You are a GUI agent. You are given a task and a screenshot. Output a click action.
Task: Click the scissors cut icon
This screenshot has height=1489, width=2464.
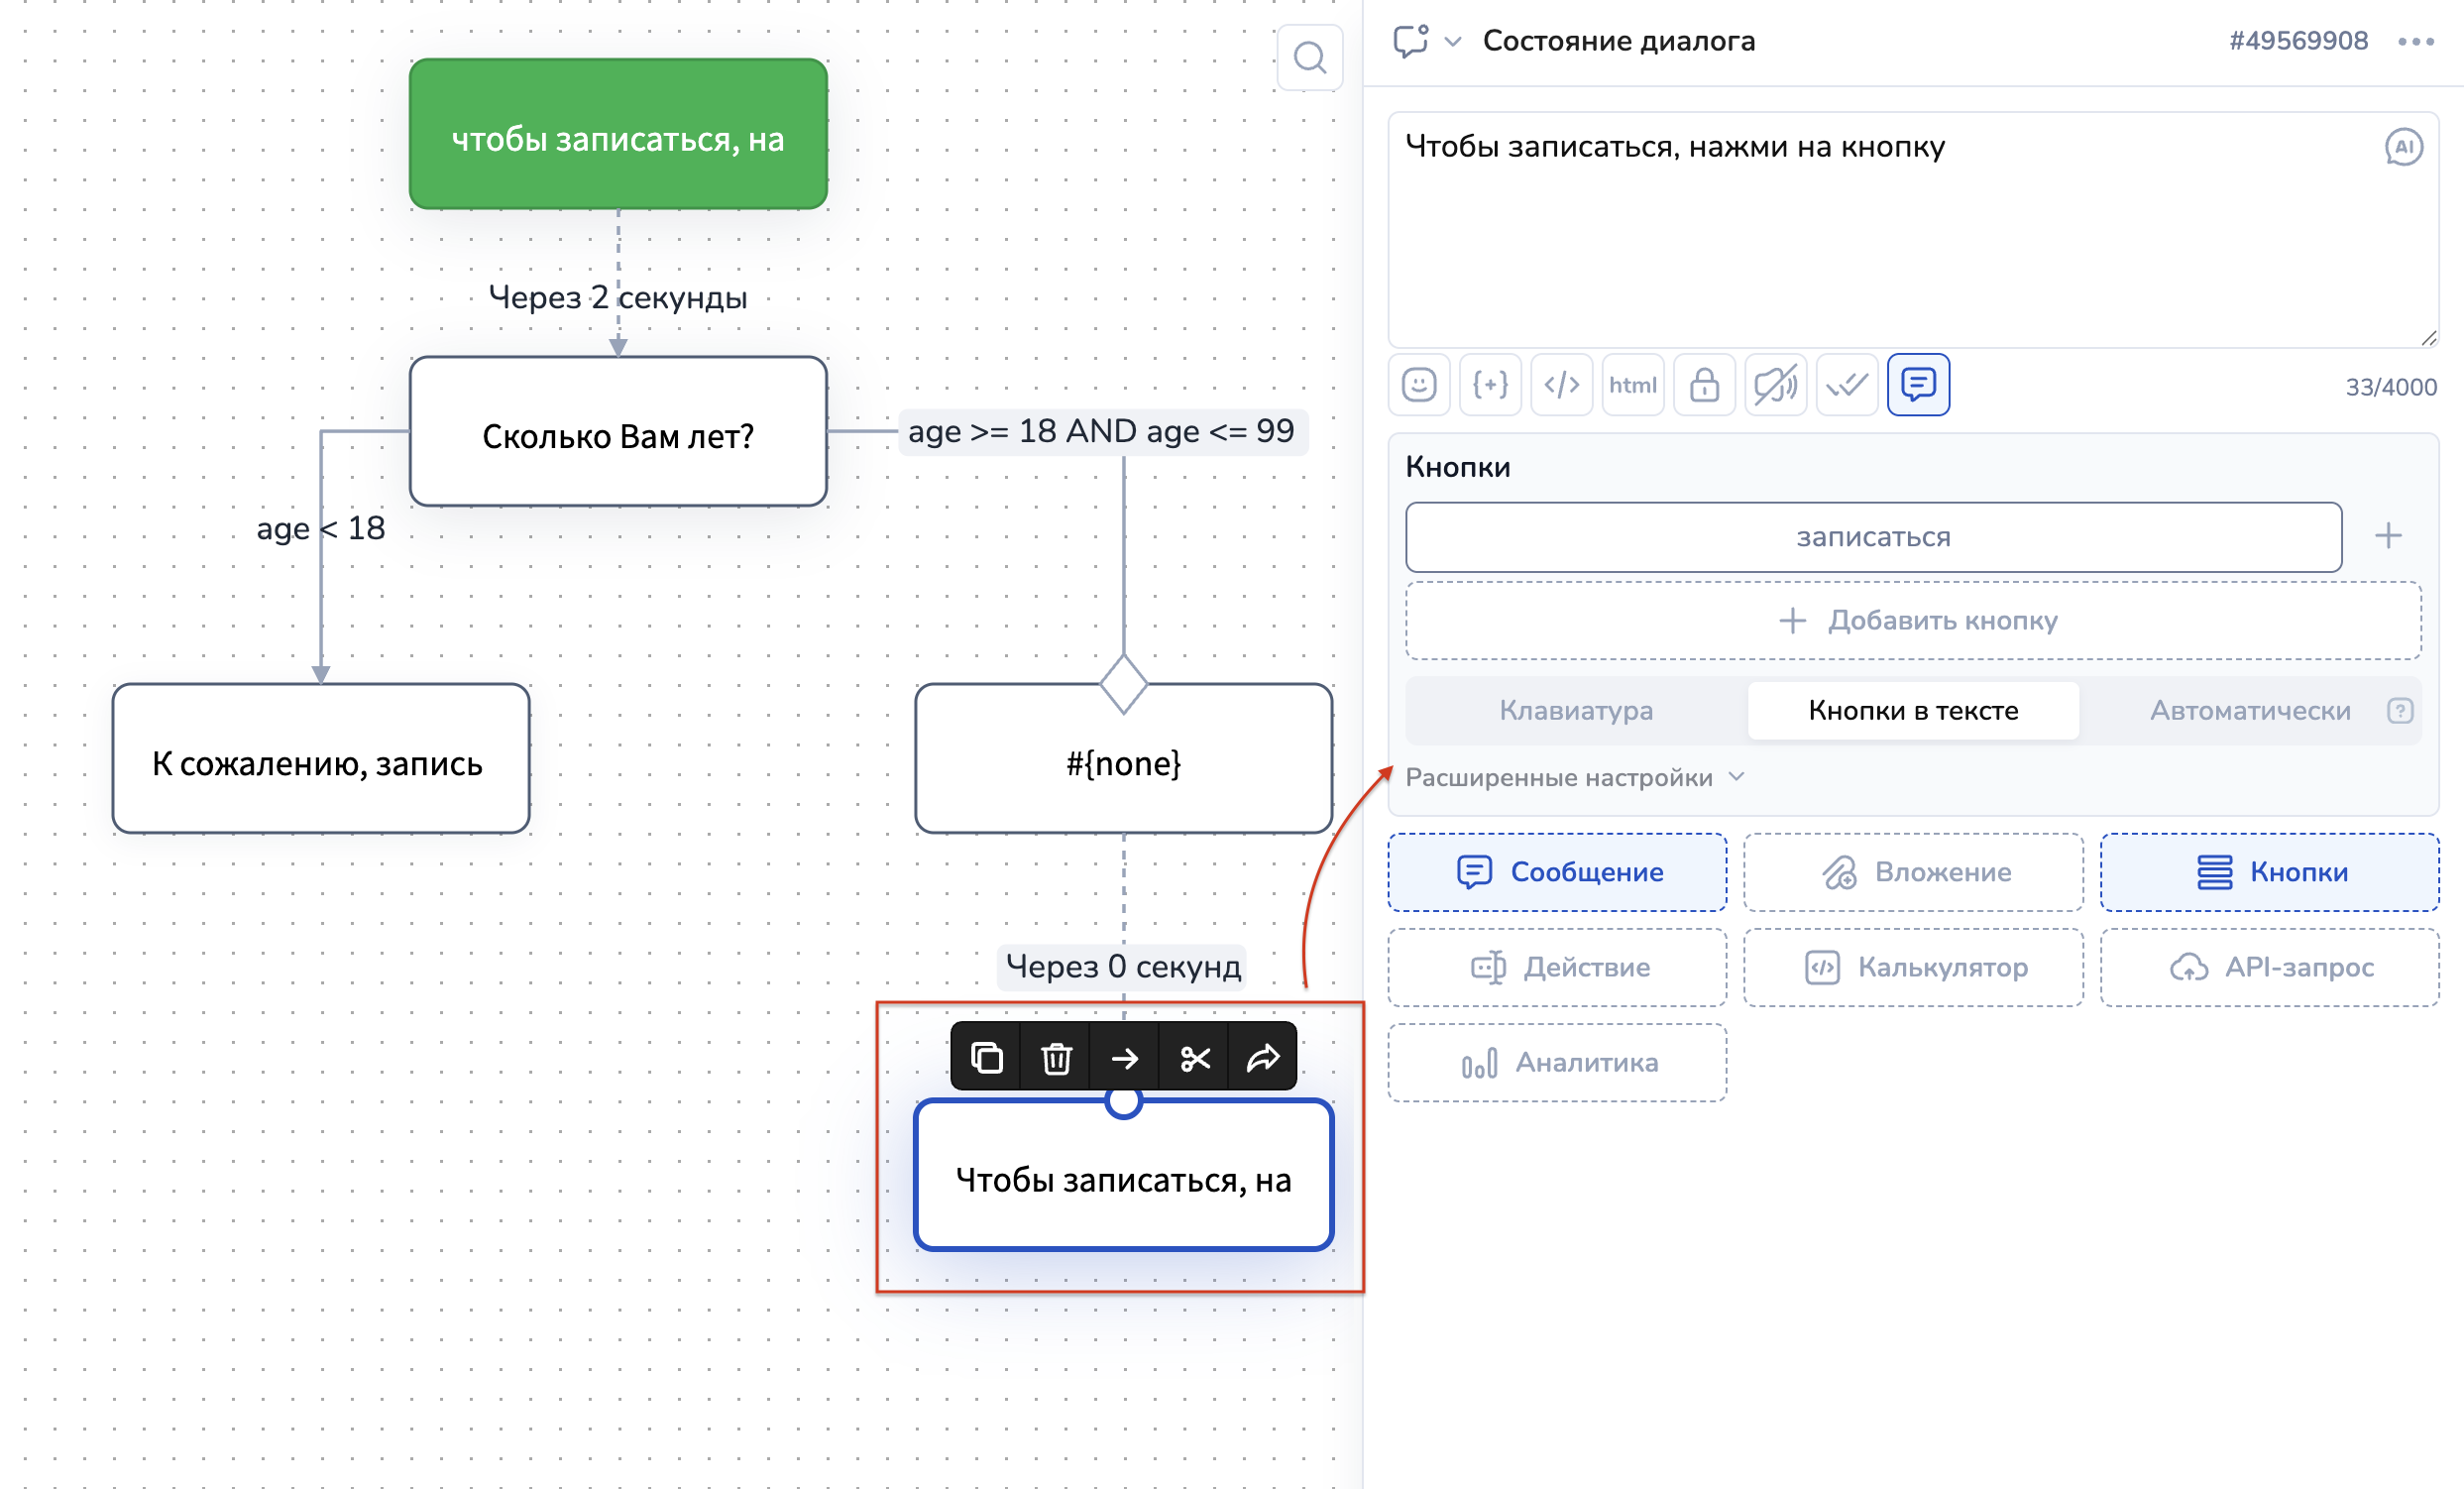[1194, 1057]
